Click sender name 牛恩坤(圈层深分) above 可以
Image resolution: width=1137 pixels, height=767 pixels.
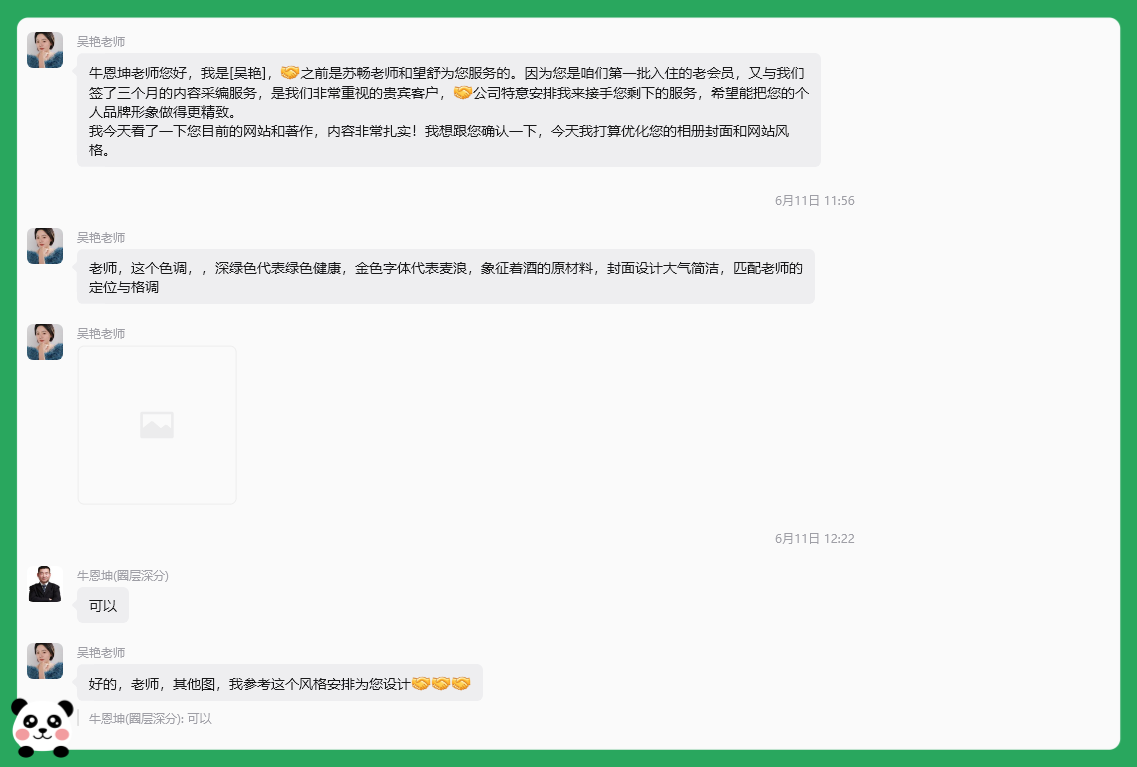(123, 576)
